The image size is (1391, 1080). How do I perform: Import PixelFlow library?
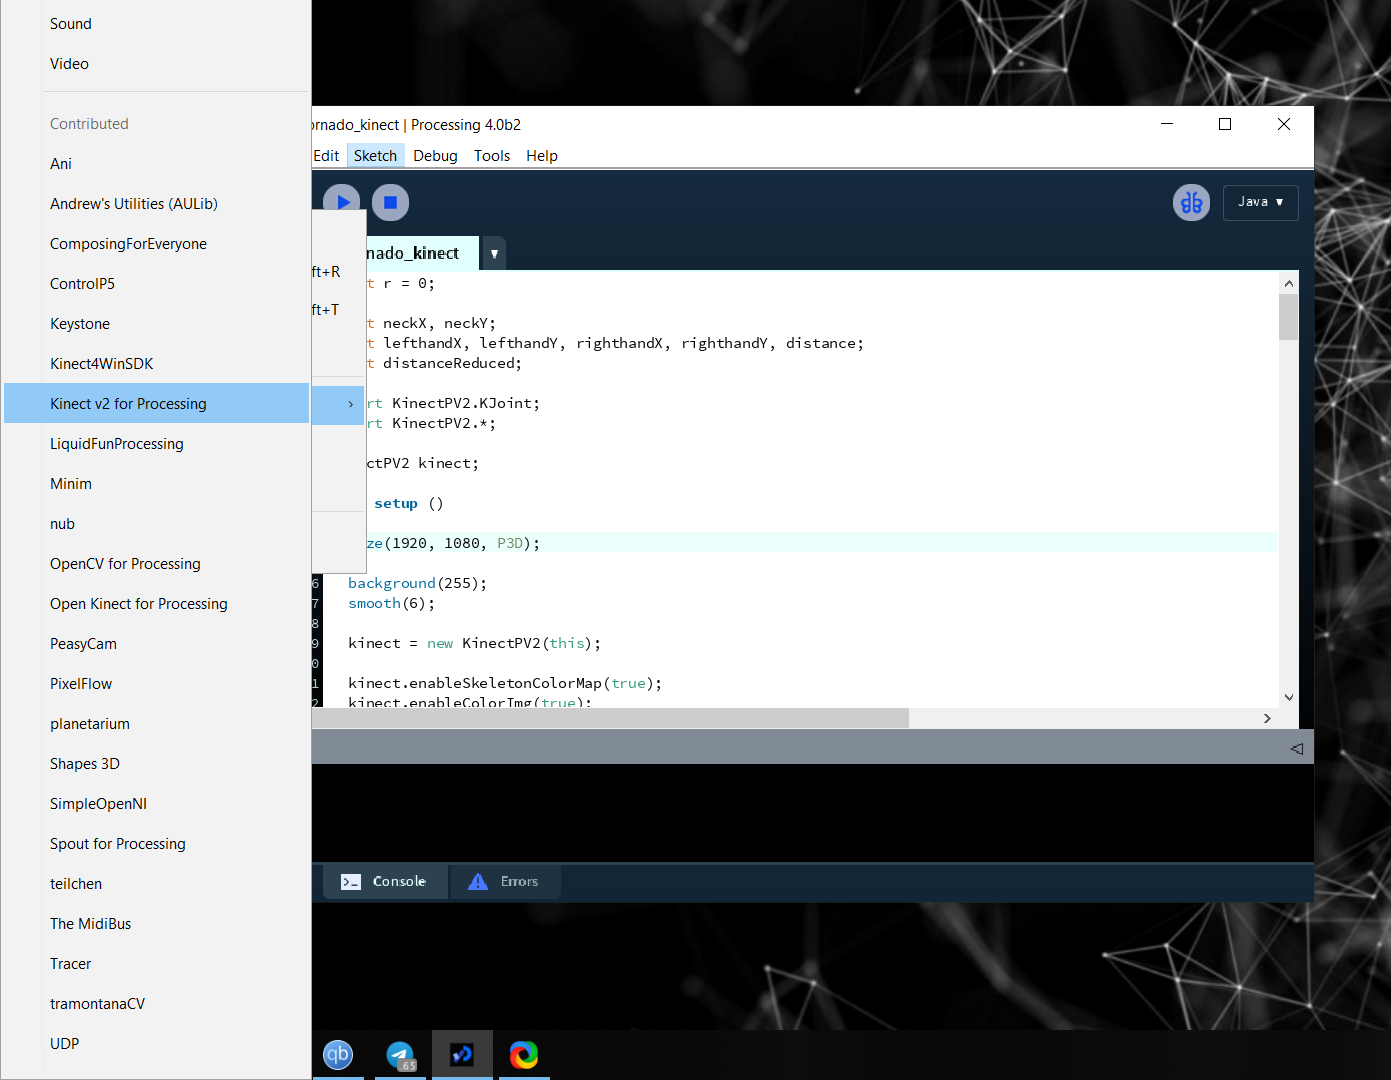157,684
